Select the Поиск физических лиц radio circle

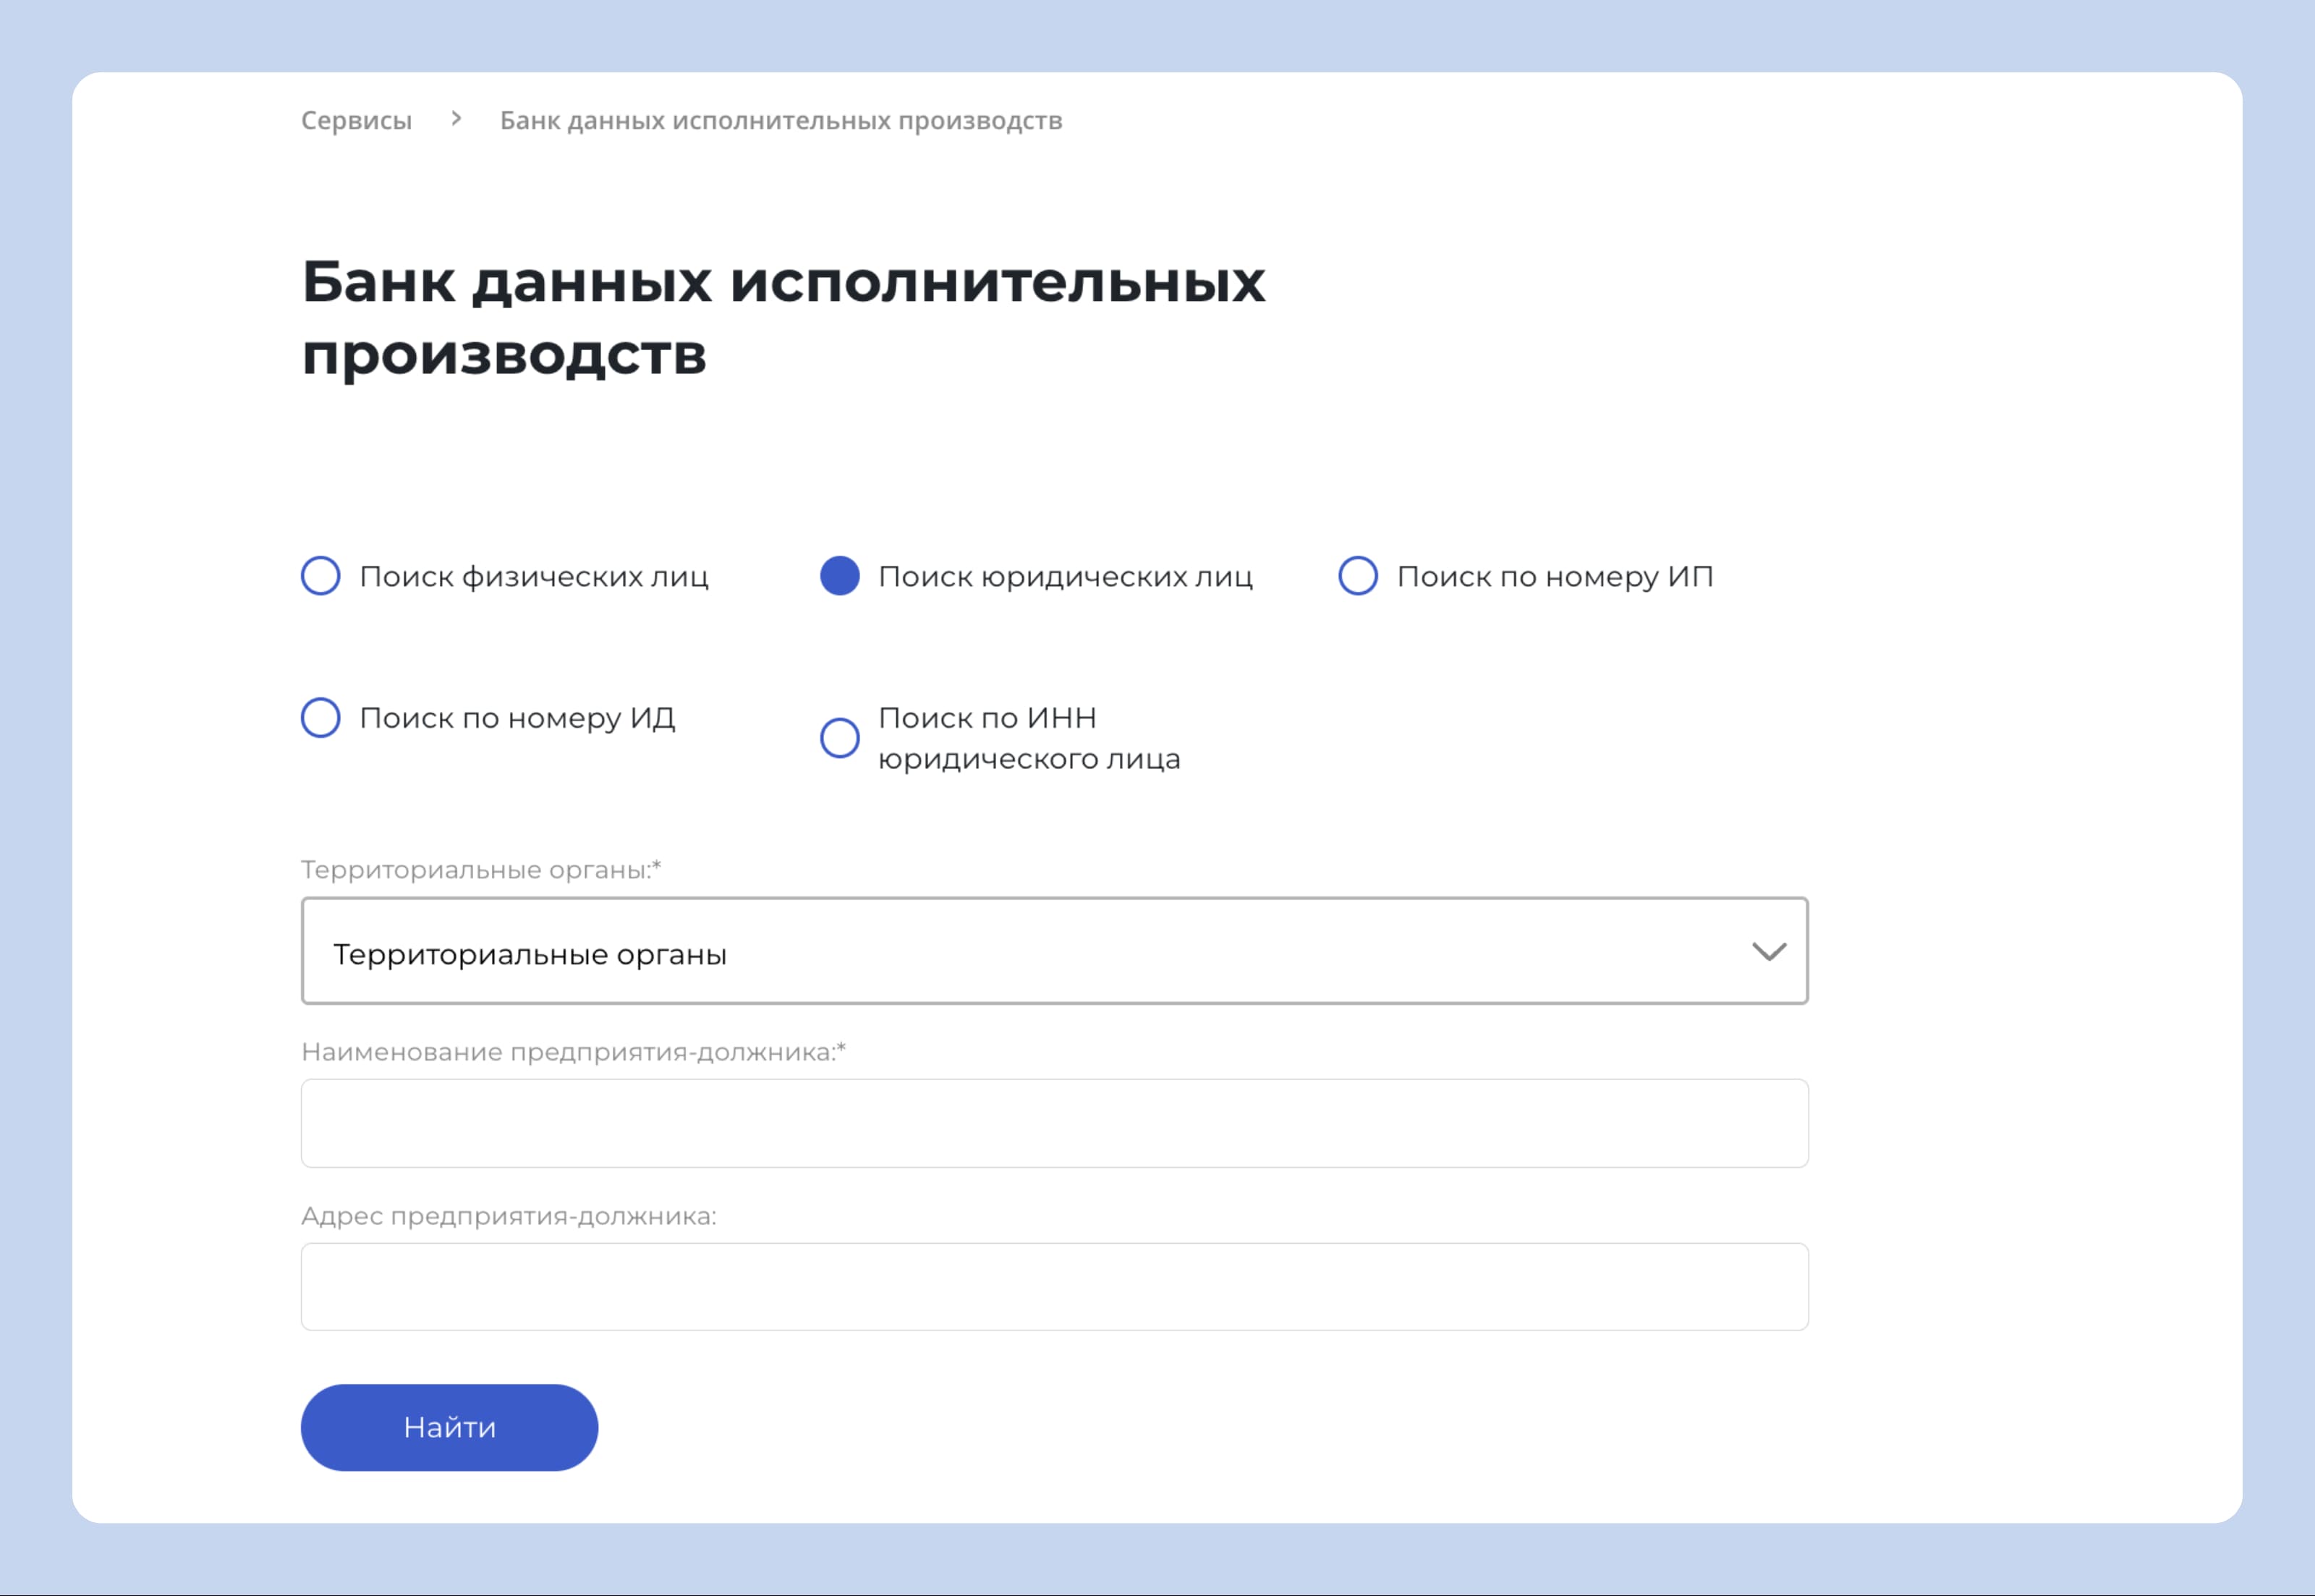(321, 576)
